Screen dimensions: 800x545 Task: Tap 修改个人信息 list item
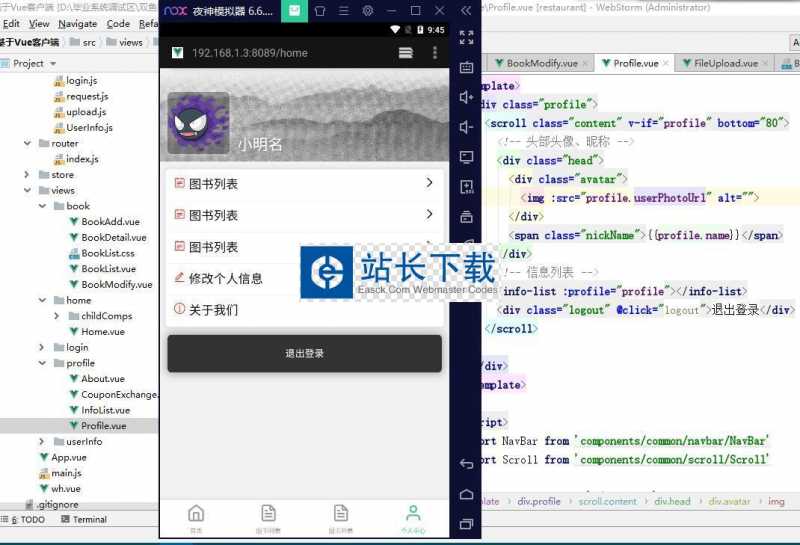[226, 278]
